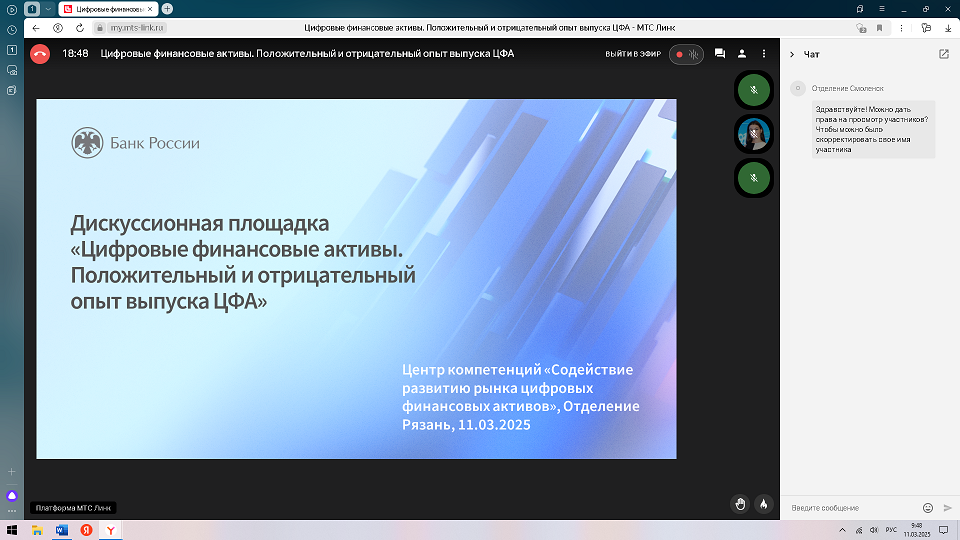Send a fire reaction
960x540 pixels.
(x=764, y=504)
